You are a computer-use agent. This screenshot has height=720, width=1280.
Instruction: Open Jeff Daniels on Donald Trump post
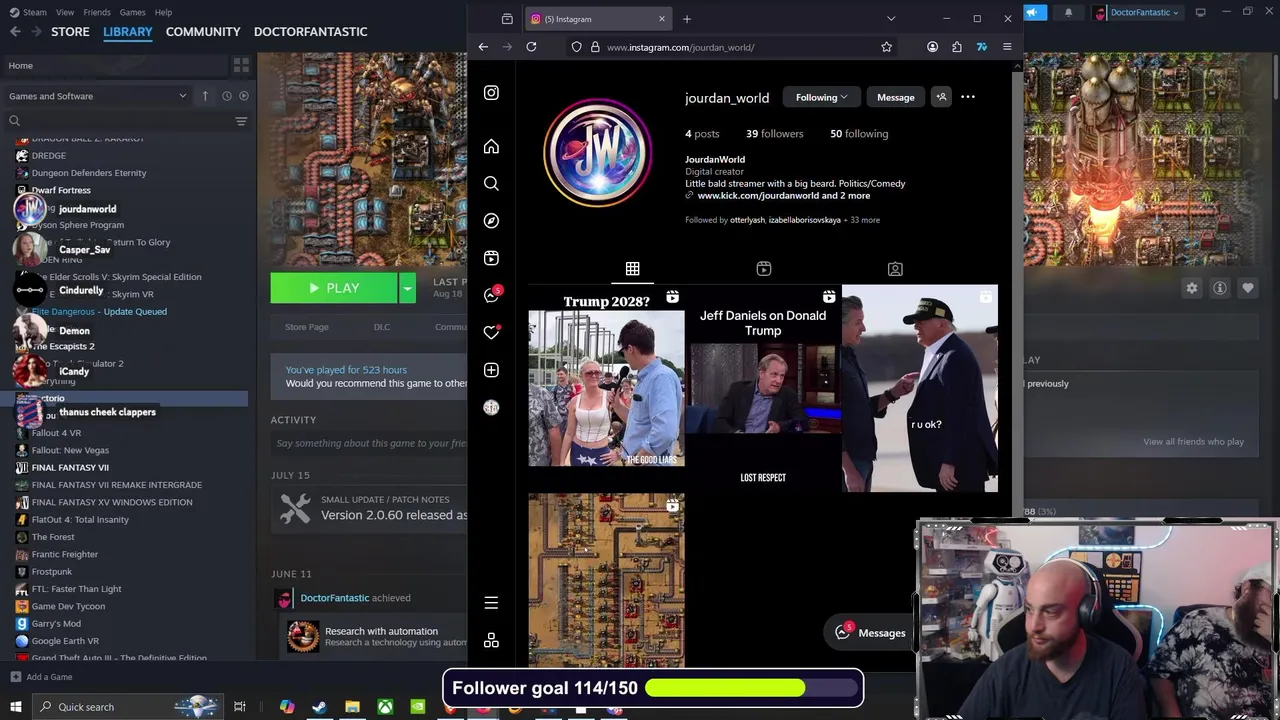763,388
